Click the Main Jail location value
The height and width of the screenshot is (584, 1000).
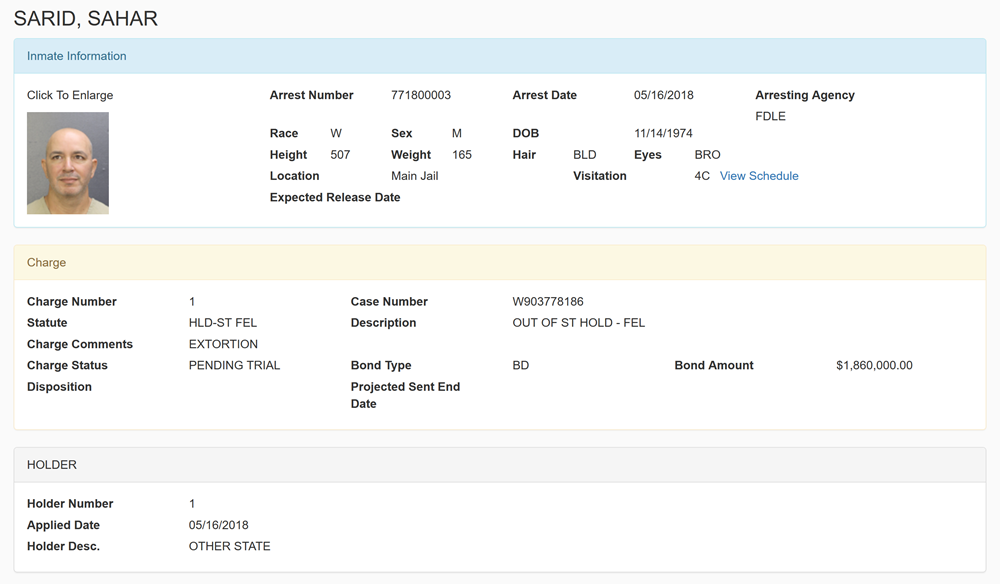(x=415, y=176)
